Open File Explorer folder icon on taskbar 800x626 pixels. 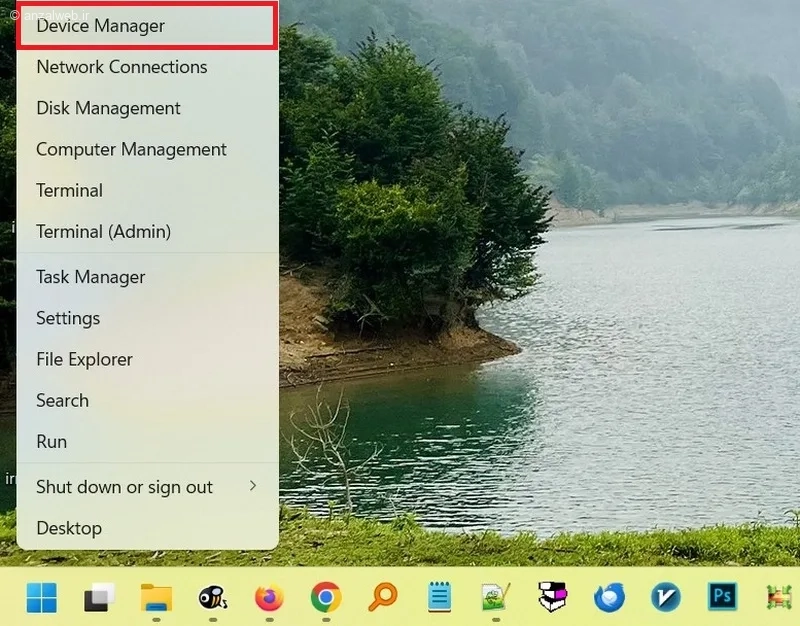coord(156,597)
